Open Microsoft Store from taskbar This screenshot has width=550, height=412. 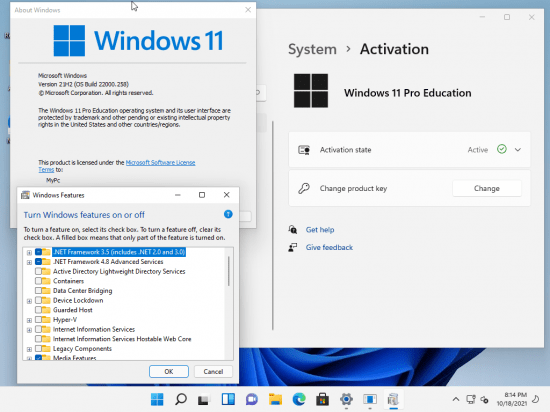pyautogui.click(x=322, y=399)
